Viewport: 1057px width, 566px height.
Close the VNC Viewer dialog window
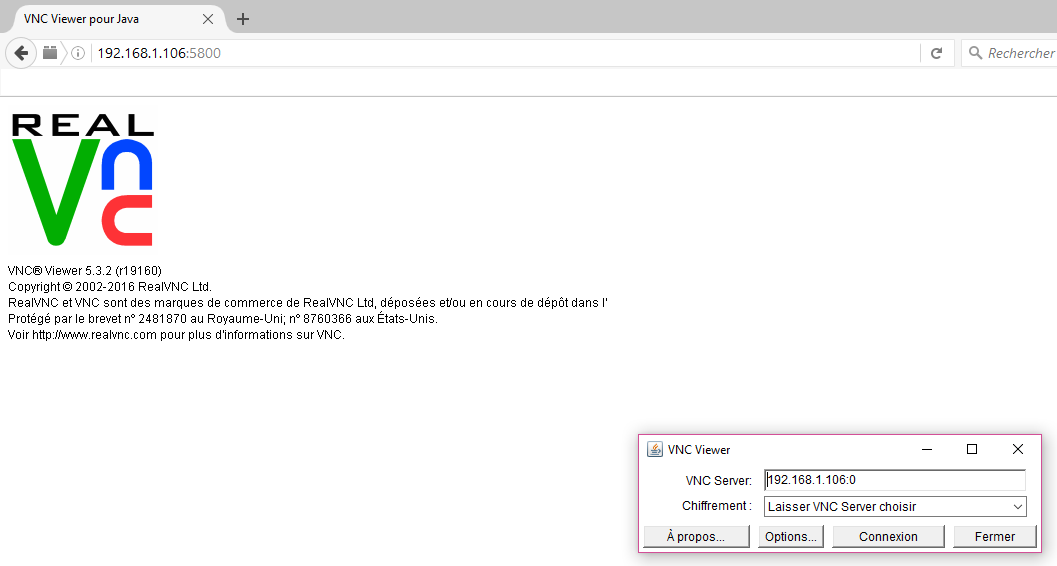(1018, 449)
